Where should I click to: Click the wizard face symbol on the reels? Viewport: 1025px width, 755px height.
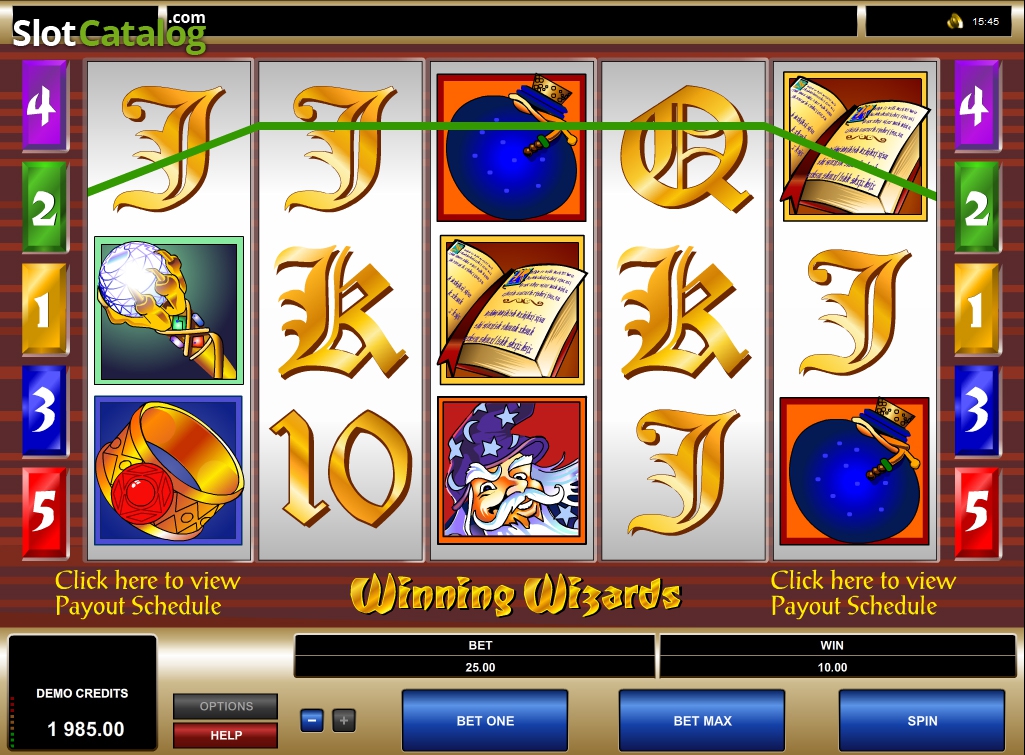tap(512, 471)
